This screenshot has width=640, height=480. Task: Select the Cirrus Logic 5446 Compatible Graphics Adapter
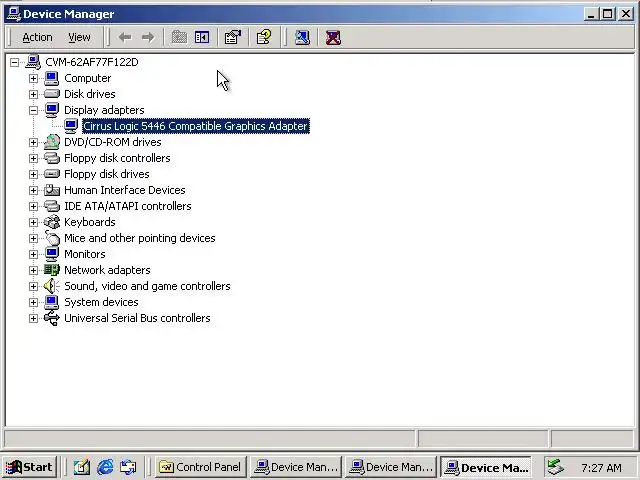coord(196,126)
